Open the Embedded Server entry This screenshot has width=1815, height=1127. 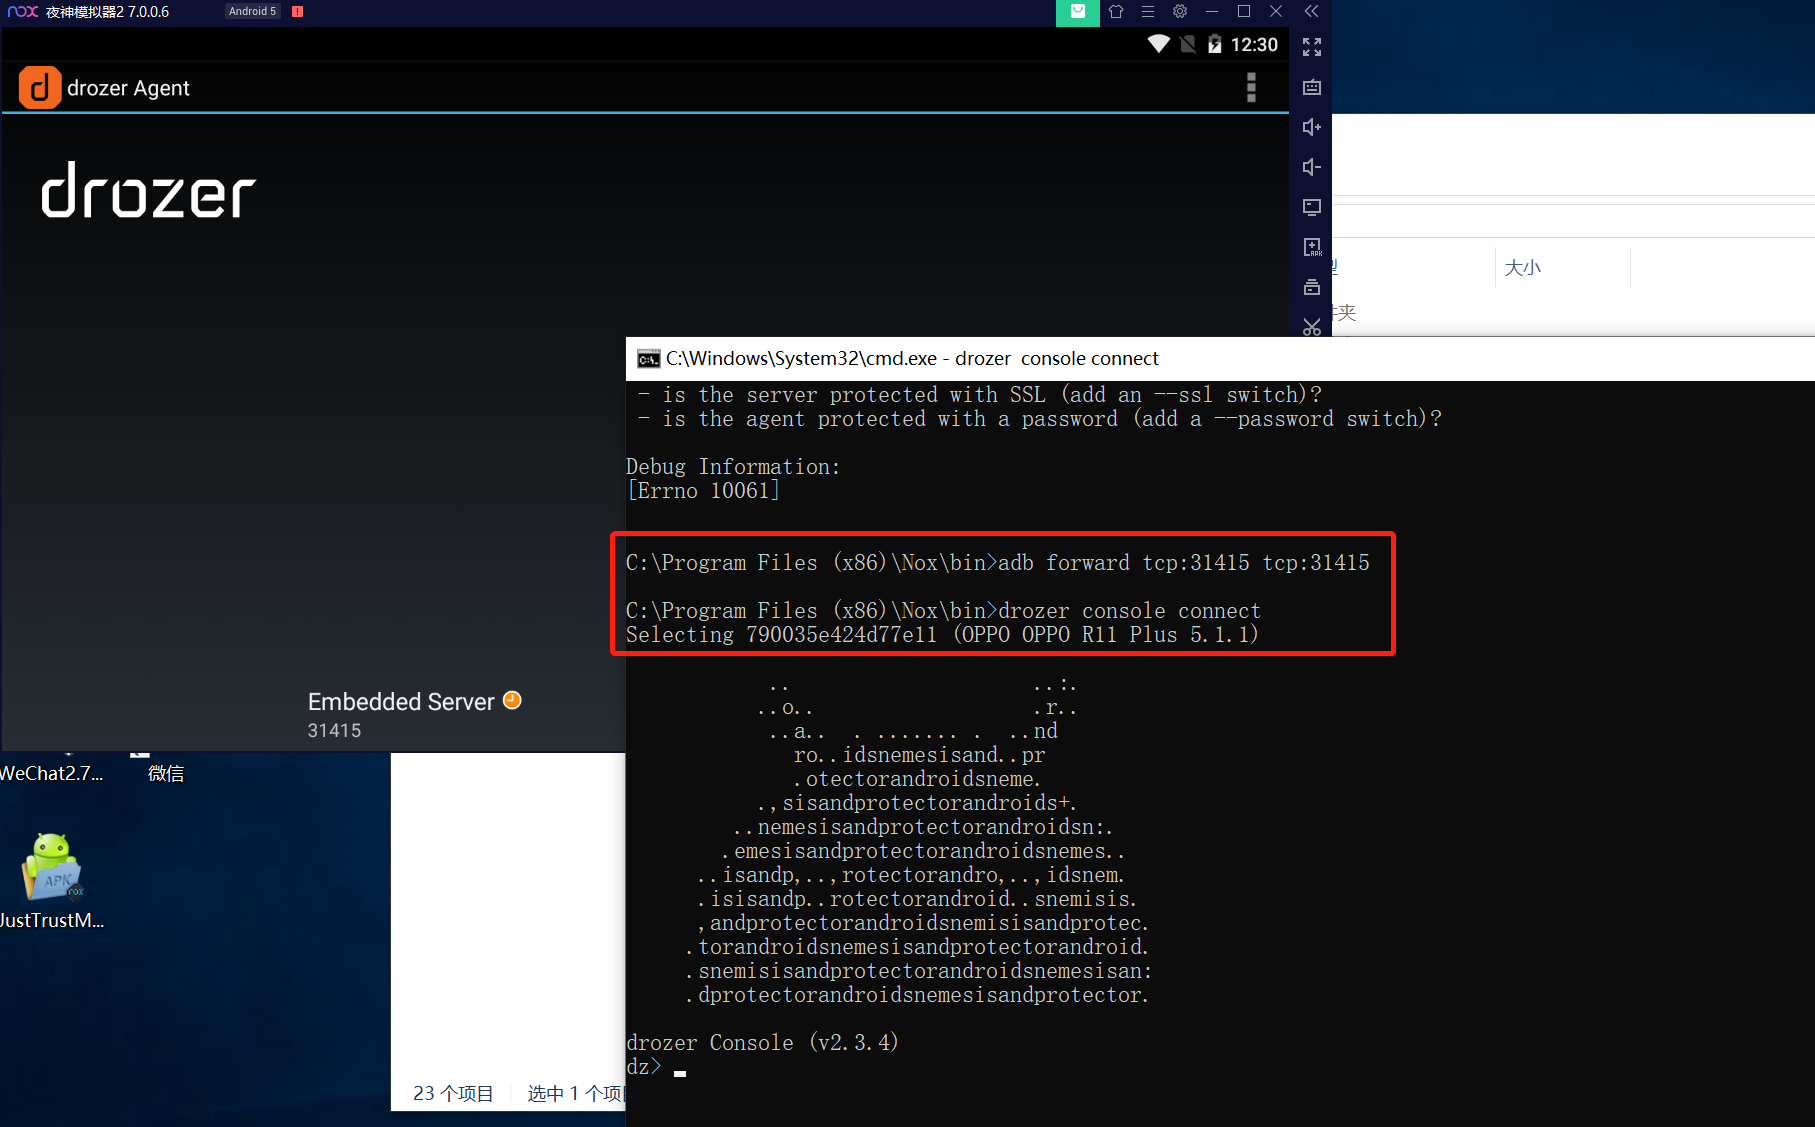(x=414, y=714)
